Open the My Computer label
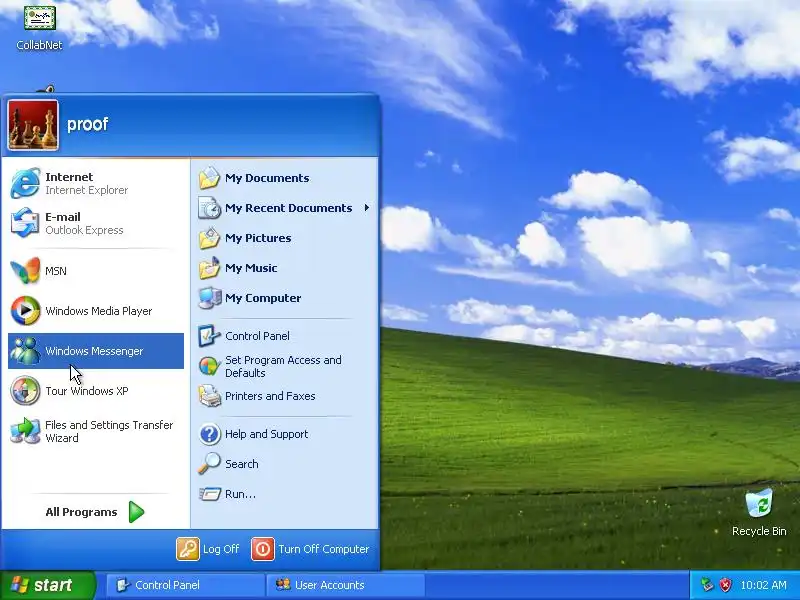Viewport: 800px width, 600px height. [x=263, y=298]
